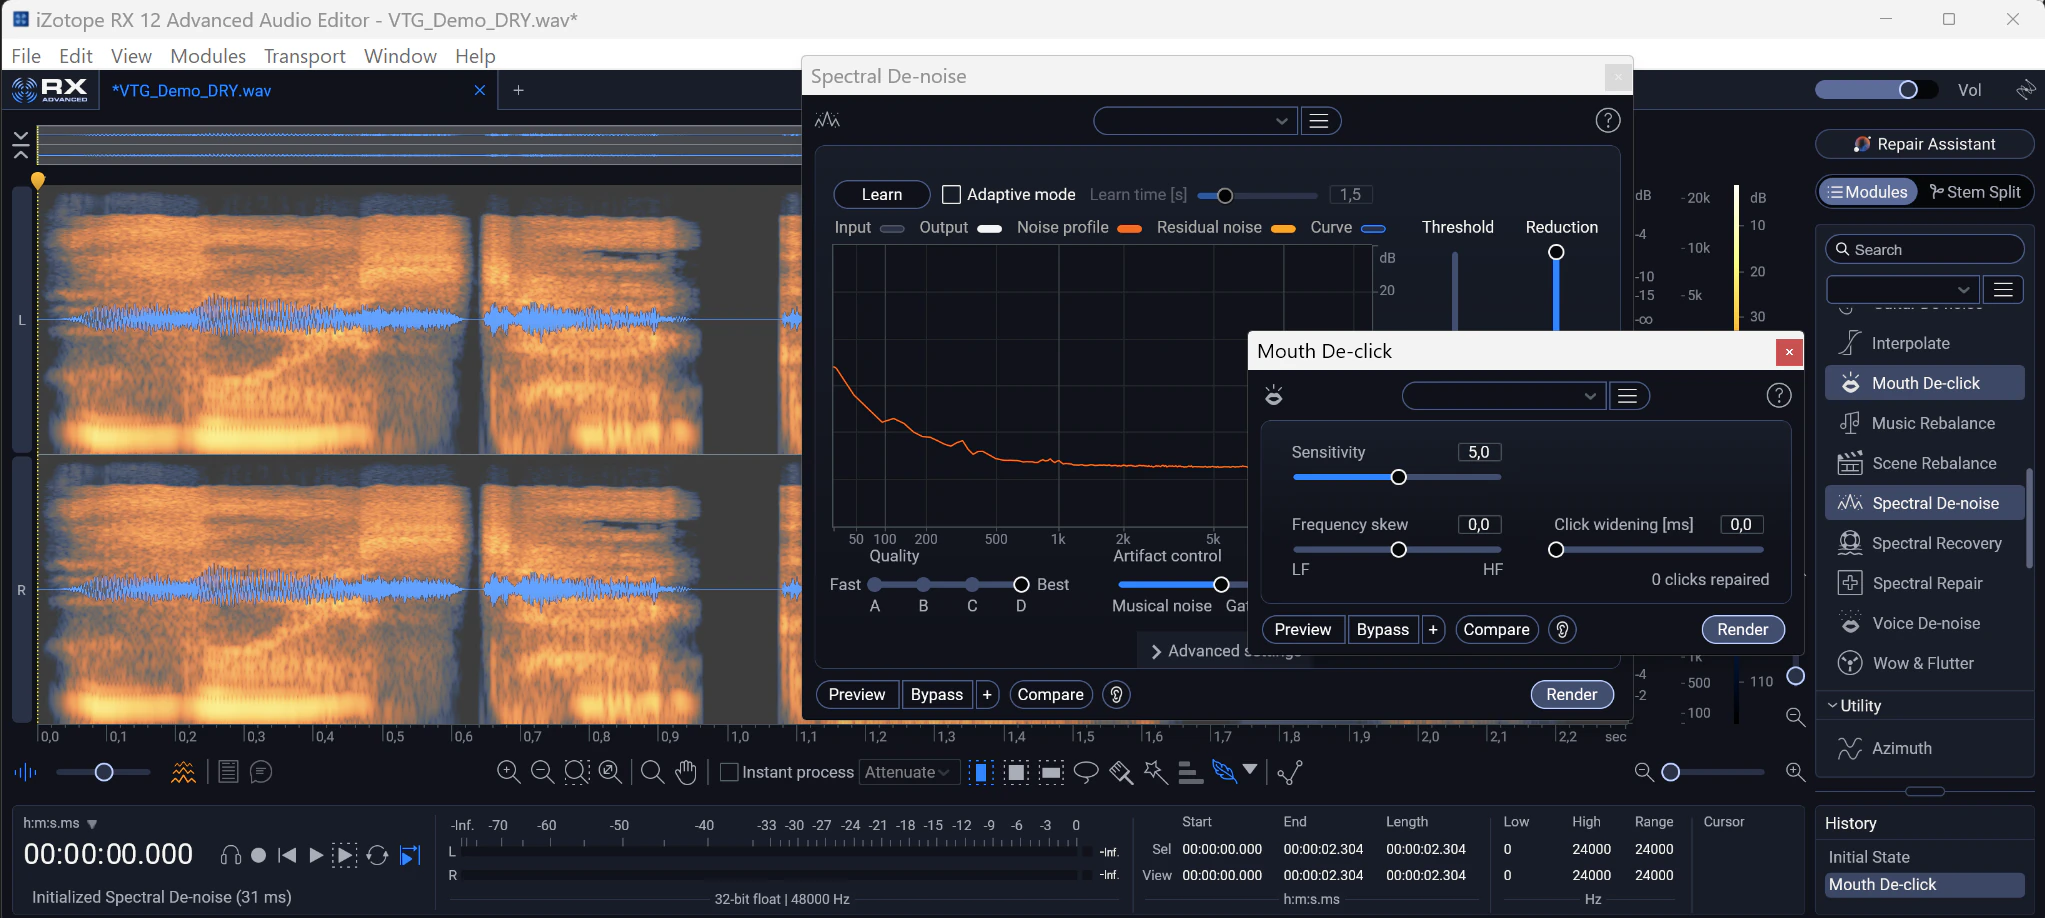Open the spectrogram settings waves icon

183,772
